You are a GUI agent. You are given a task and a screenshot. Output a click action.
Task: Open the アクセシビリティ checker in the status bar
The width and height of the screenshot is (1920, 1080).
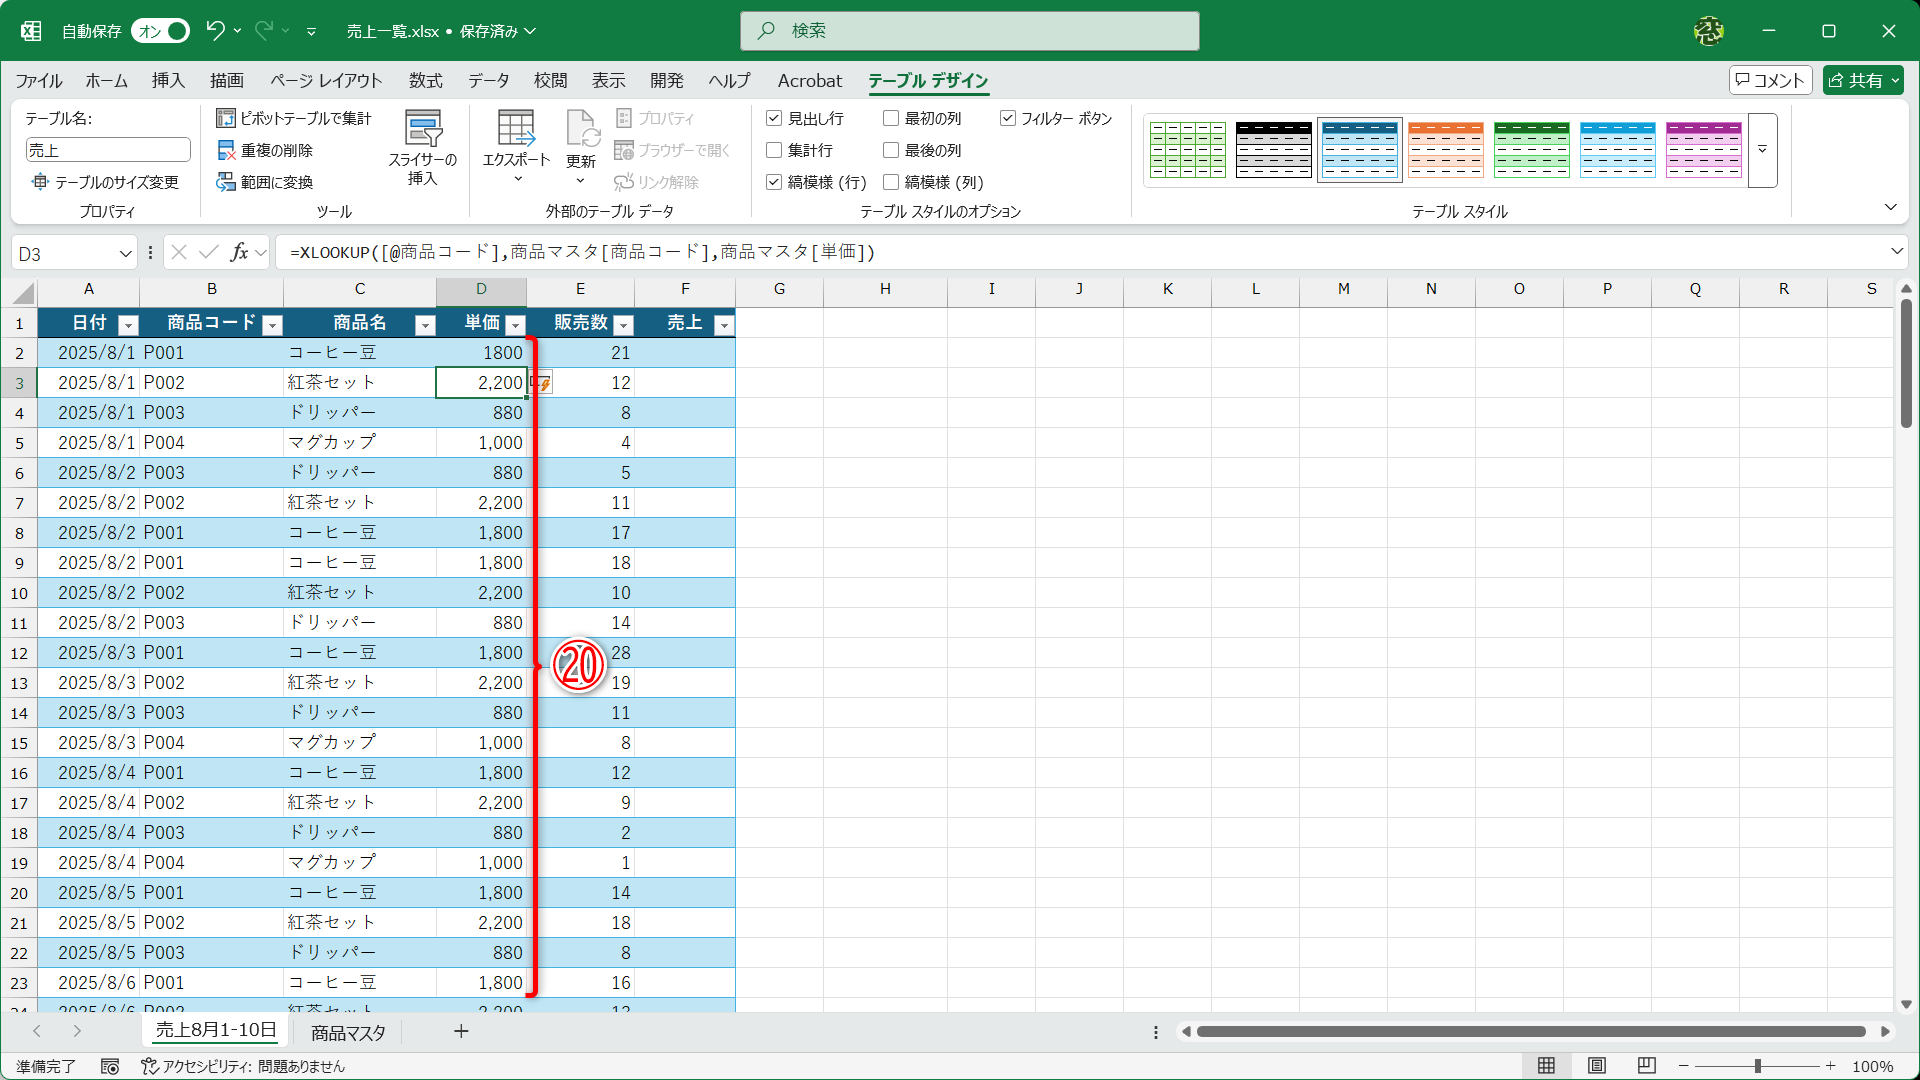click(243, 1066)
